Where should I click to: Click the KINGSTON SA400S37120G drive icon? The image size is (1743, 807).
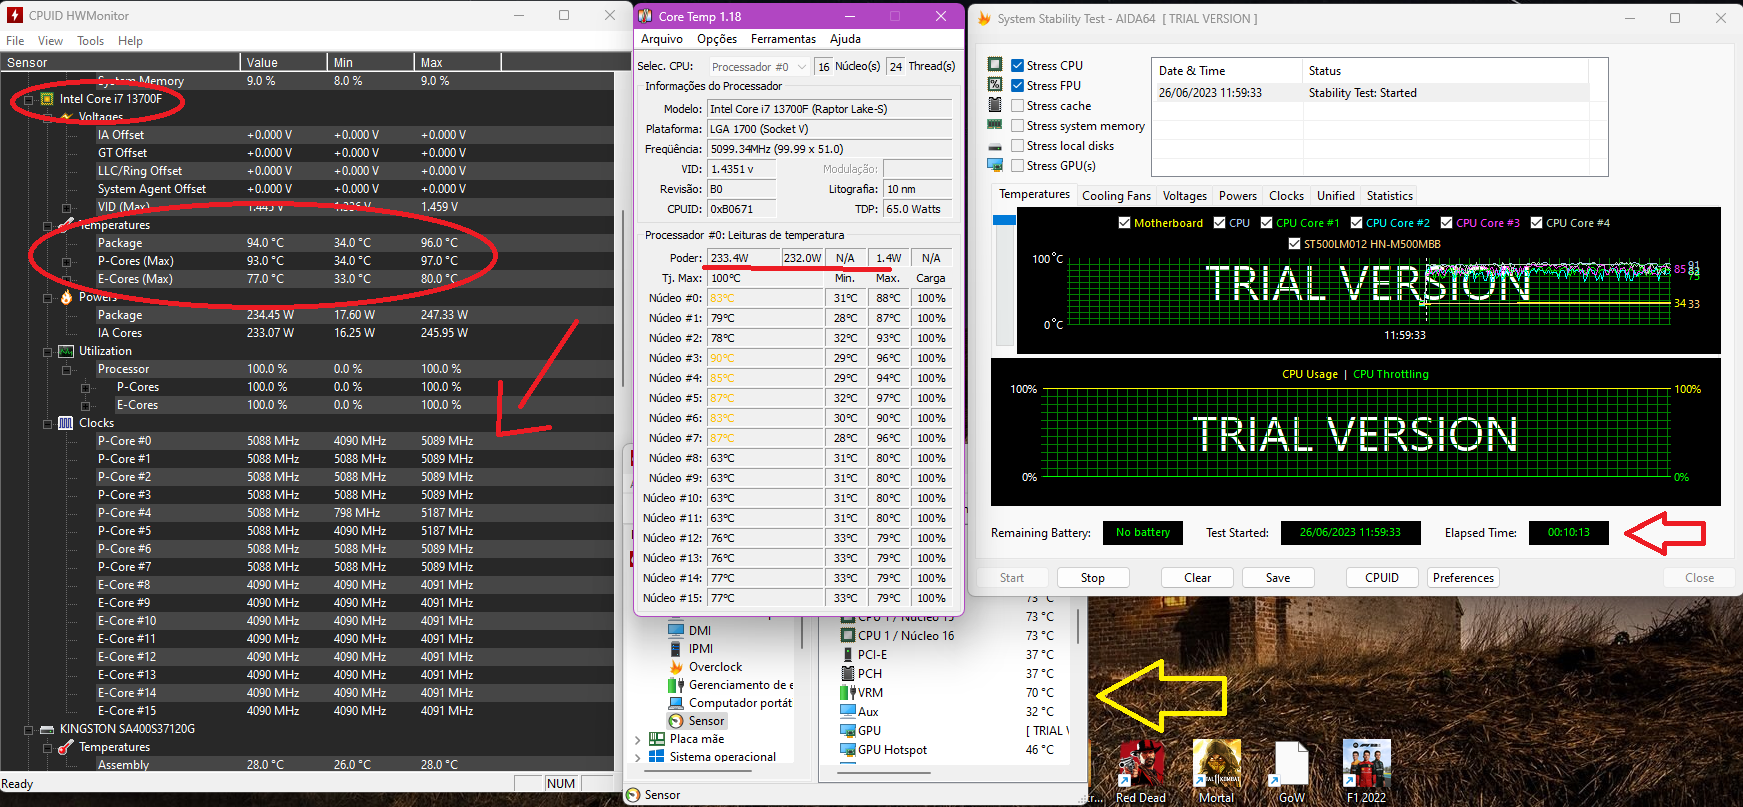[47, 729]
